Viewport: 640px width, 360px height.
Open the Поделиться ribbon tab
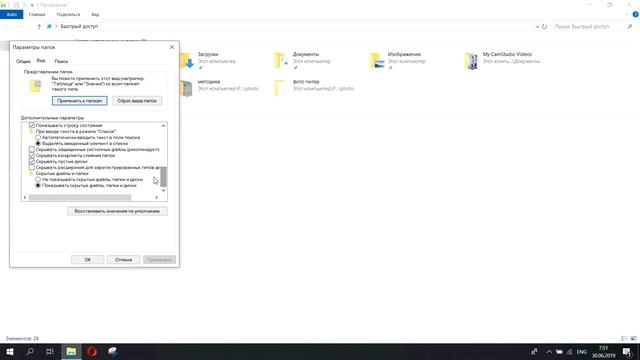pos(68,14)
